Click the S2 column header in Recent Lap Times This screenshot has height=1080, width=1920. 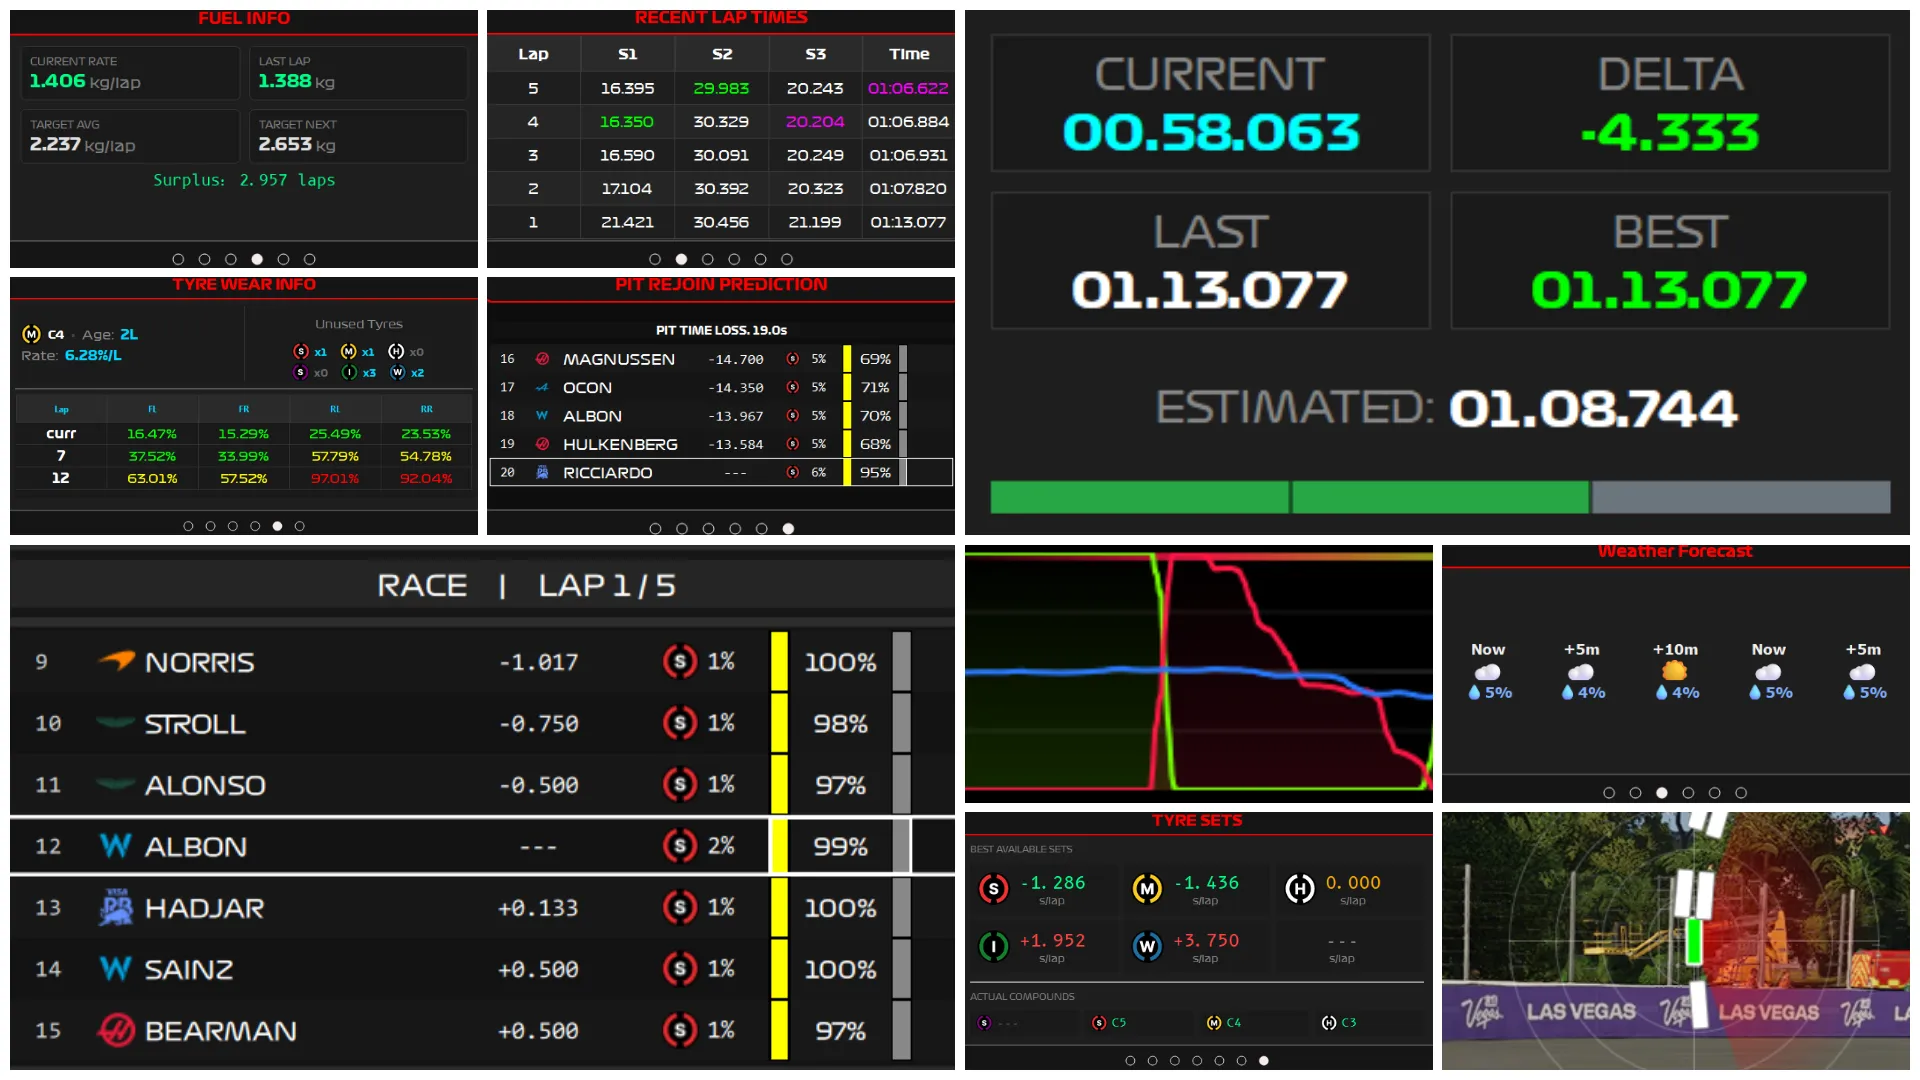pyautogui.click(x=722, y=54)
